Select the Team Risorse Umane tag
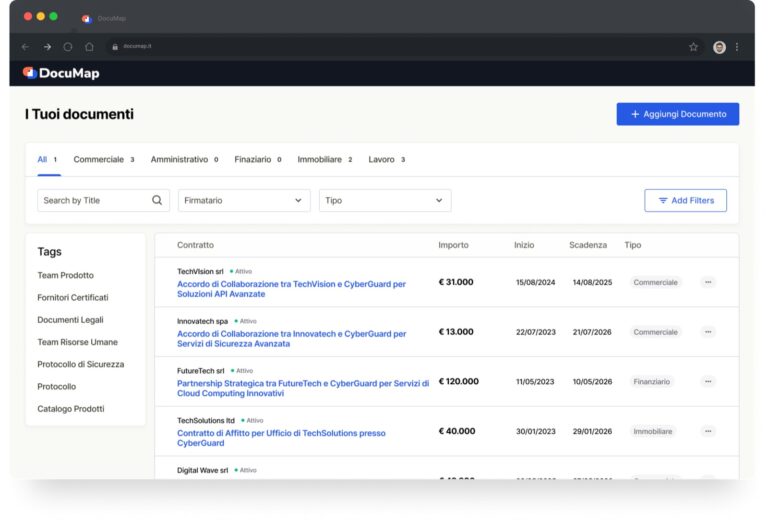Screen dimensions: 768x523 pos(77,342)
